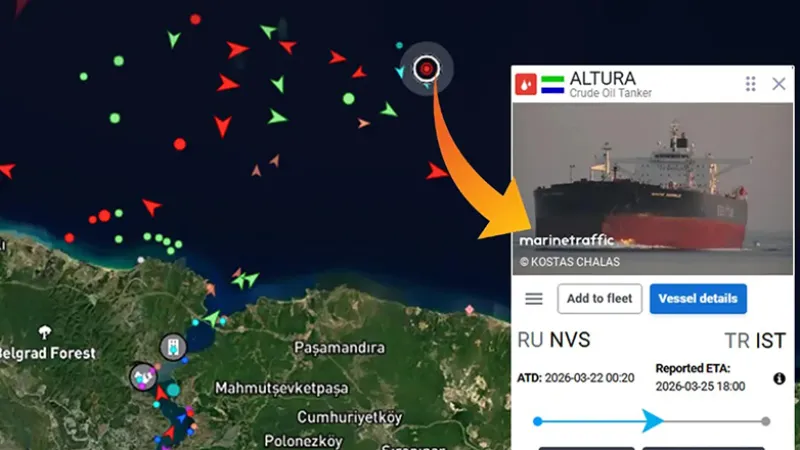Click the clustered vessels circle icon below the port
The width and height of the screenshot is (800, 450).
143,377
